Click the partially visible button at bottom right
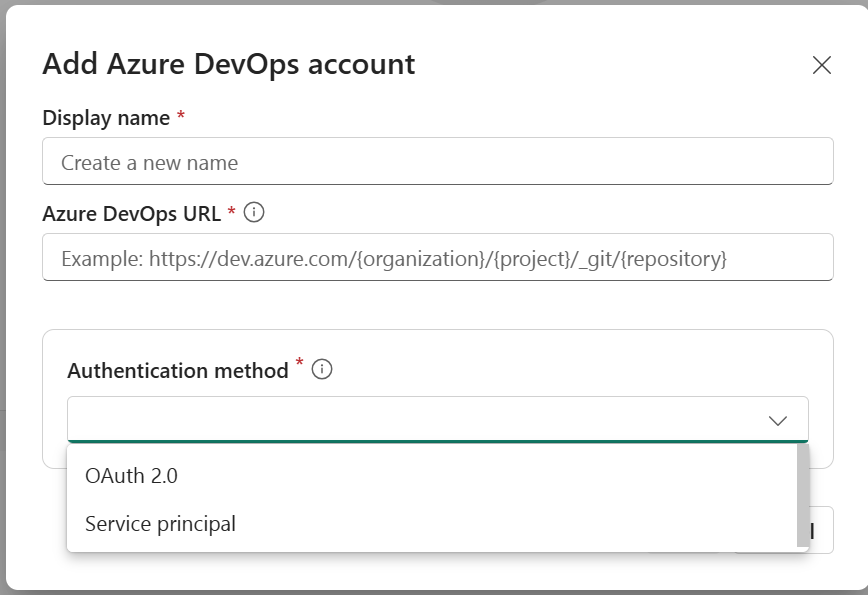The image size is (868, 595). tap(810, 529)
